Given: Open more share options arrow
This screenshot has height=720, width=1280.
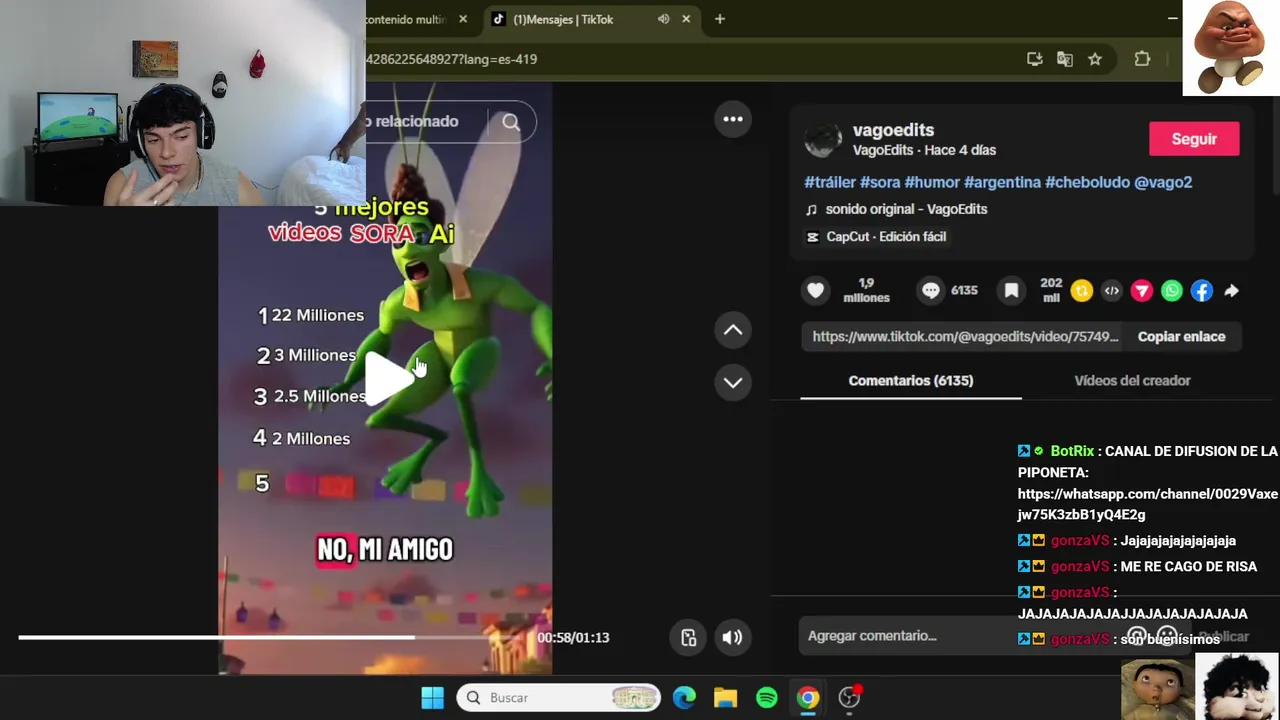Looking at the screenshot, I should click(1232, 291).
